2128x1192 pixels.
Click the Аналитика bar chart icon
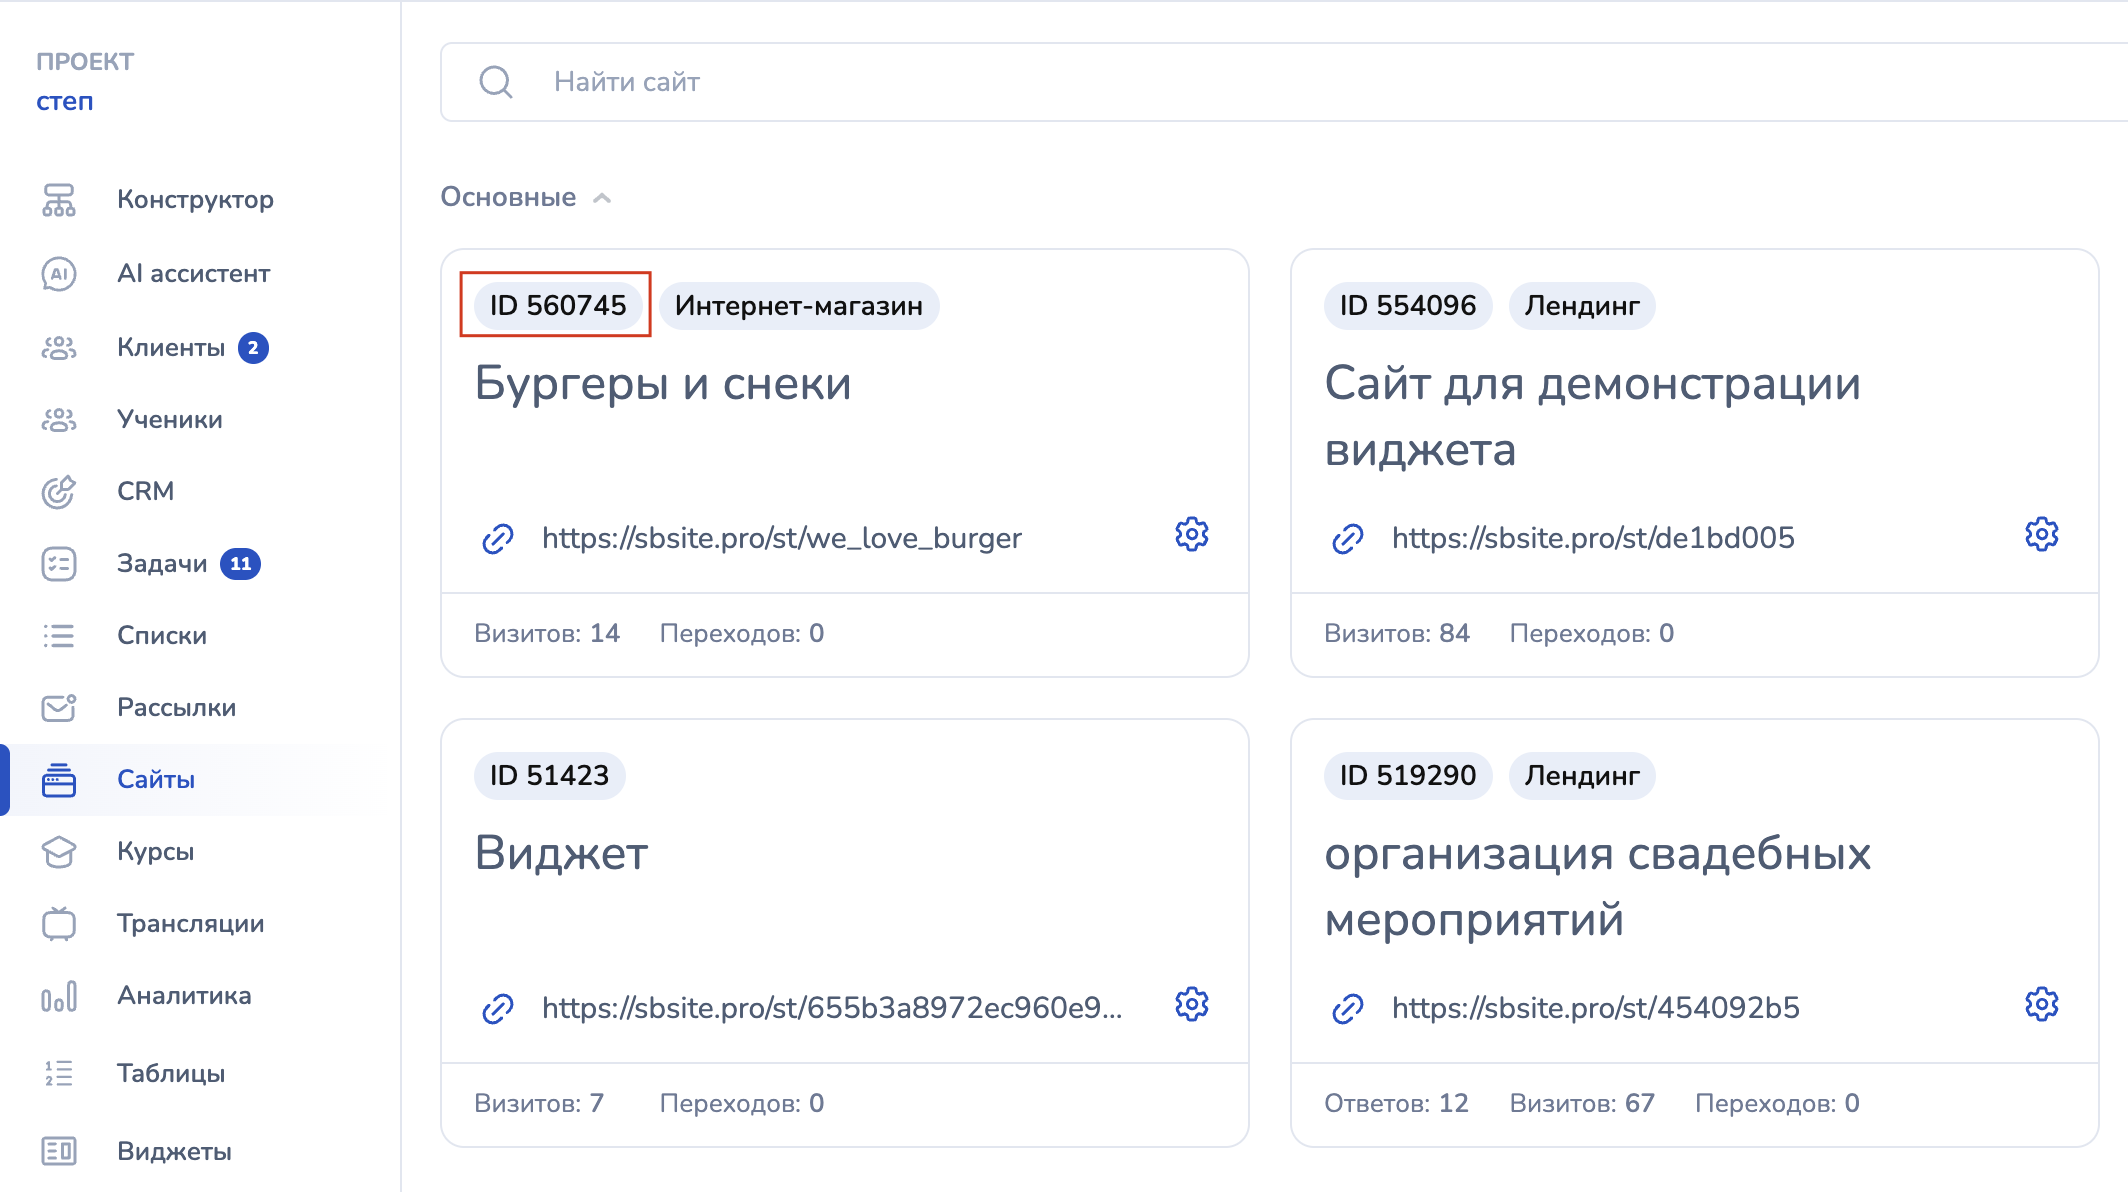59,996
